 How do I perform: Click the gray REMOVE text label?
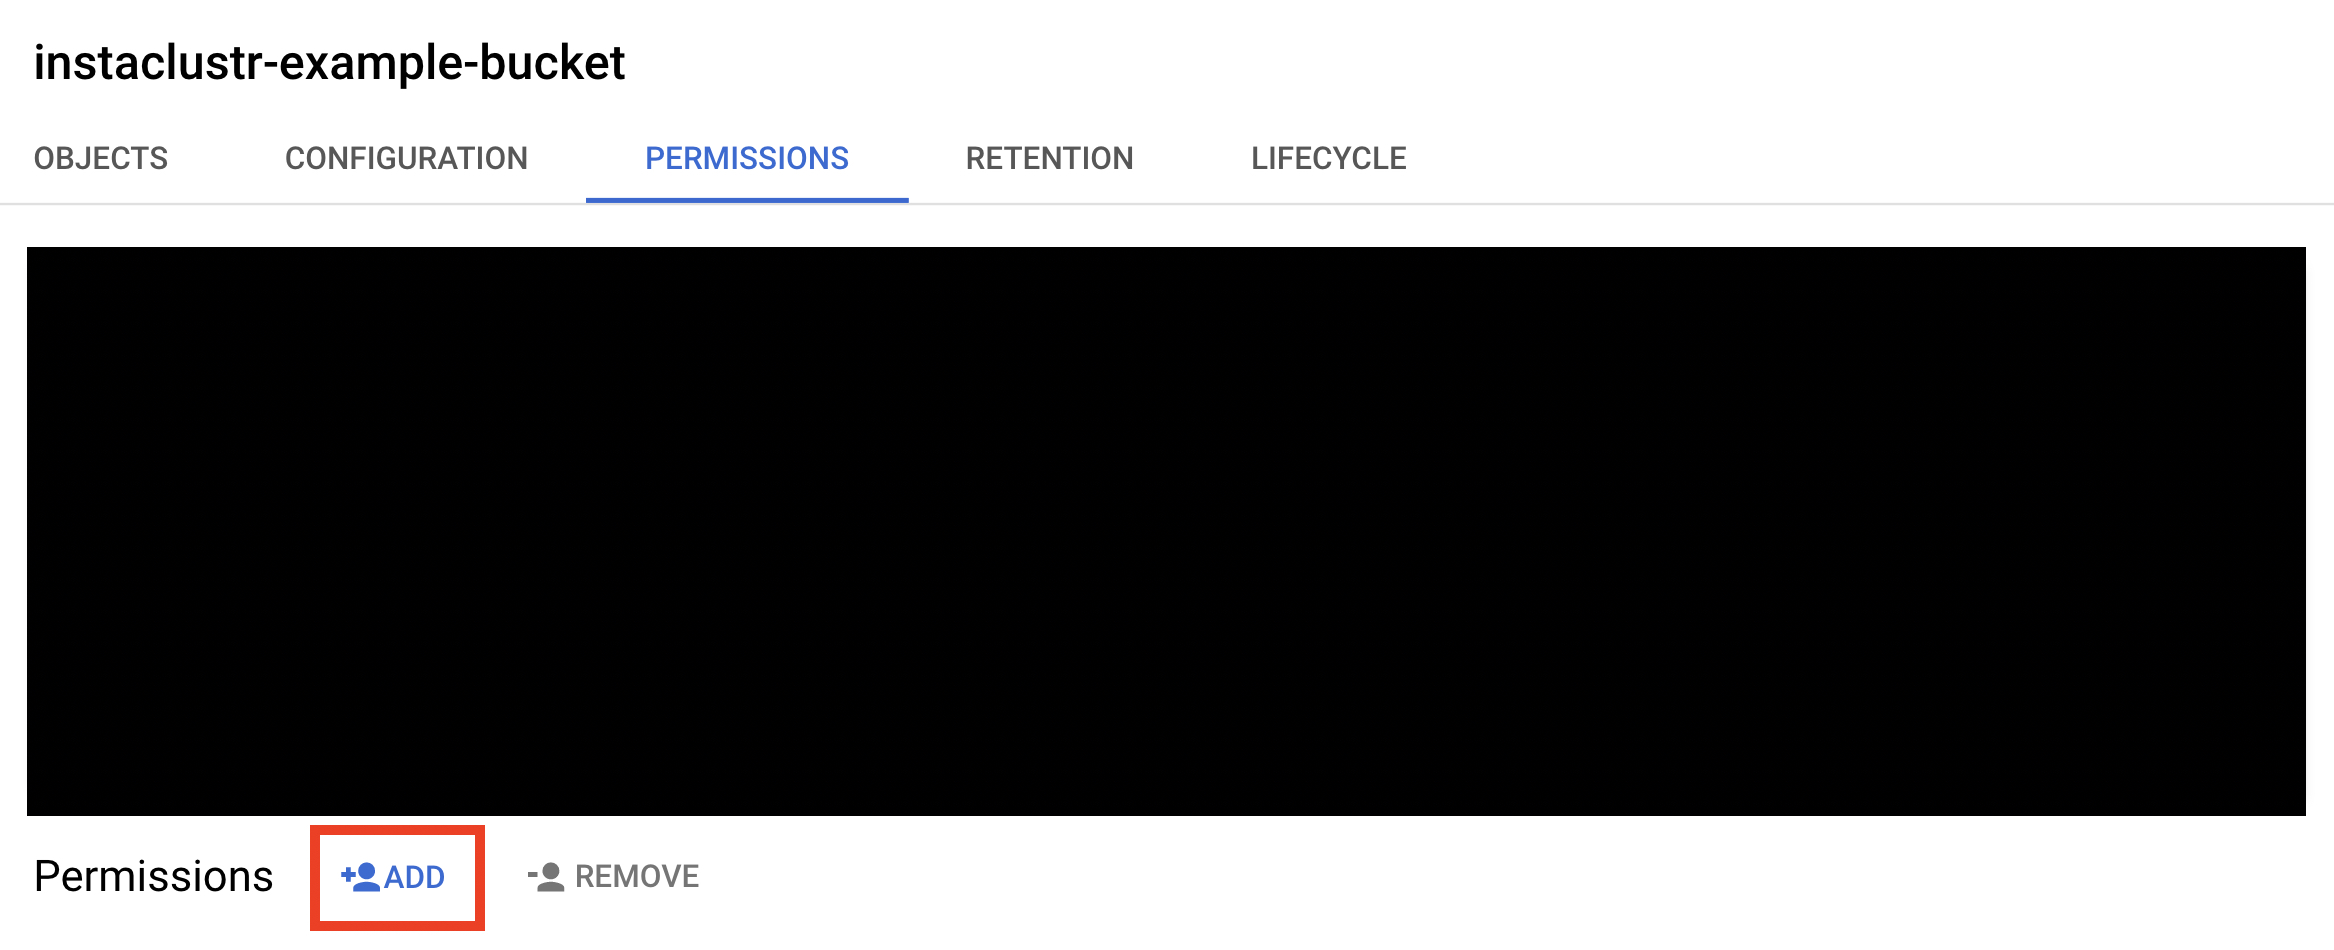637,877
